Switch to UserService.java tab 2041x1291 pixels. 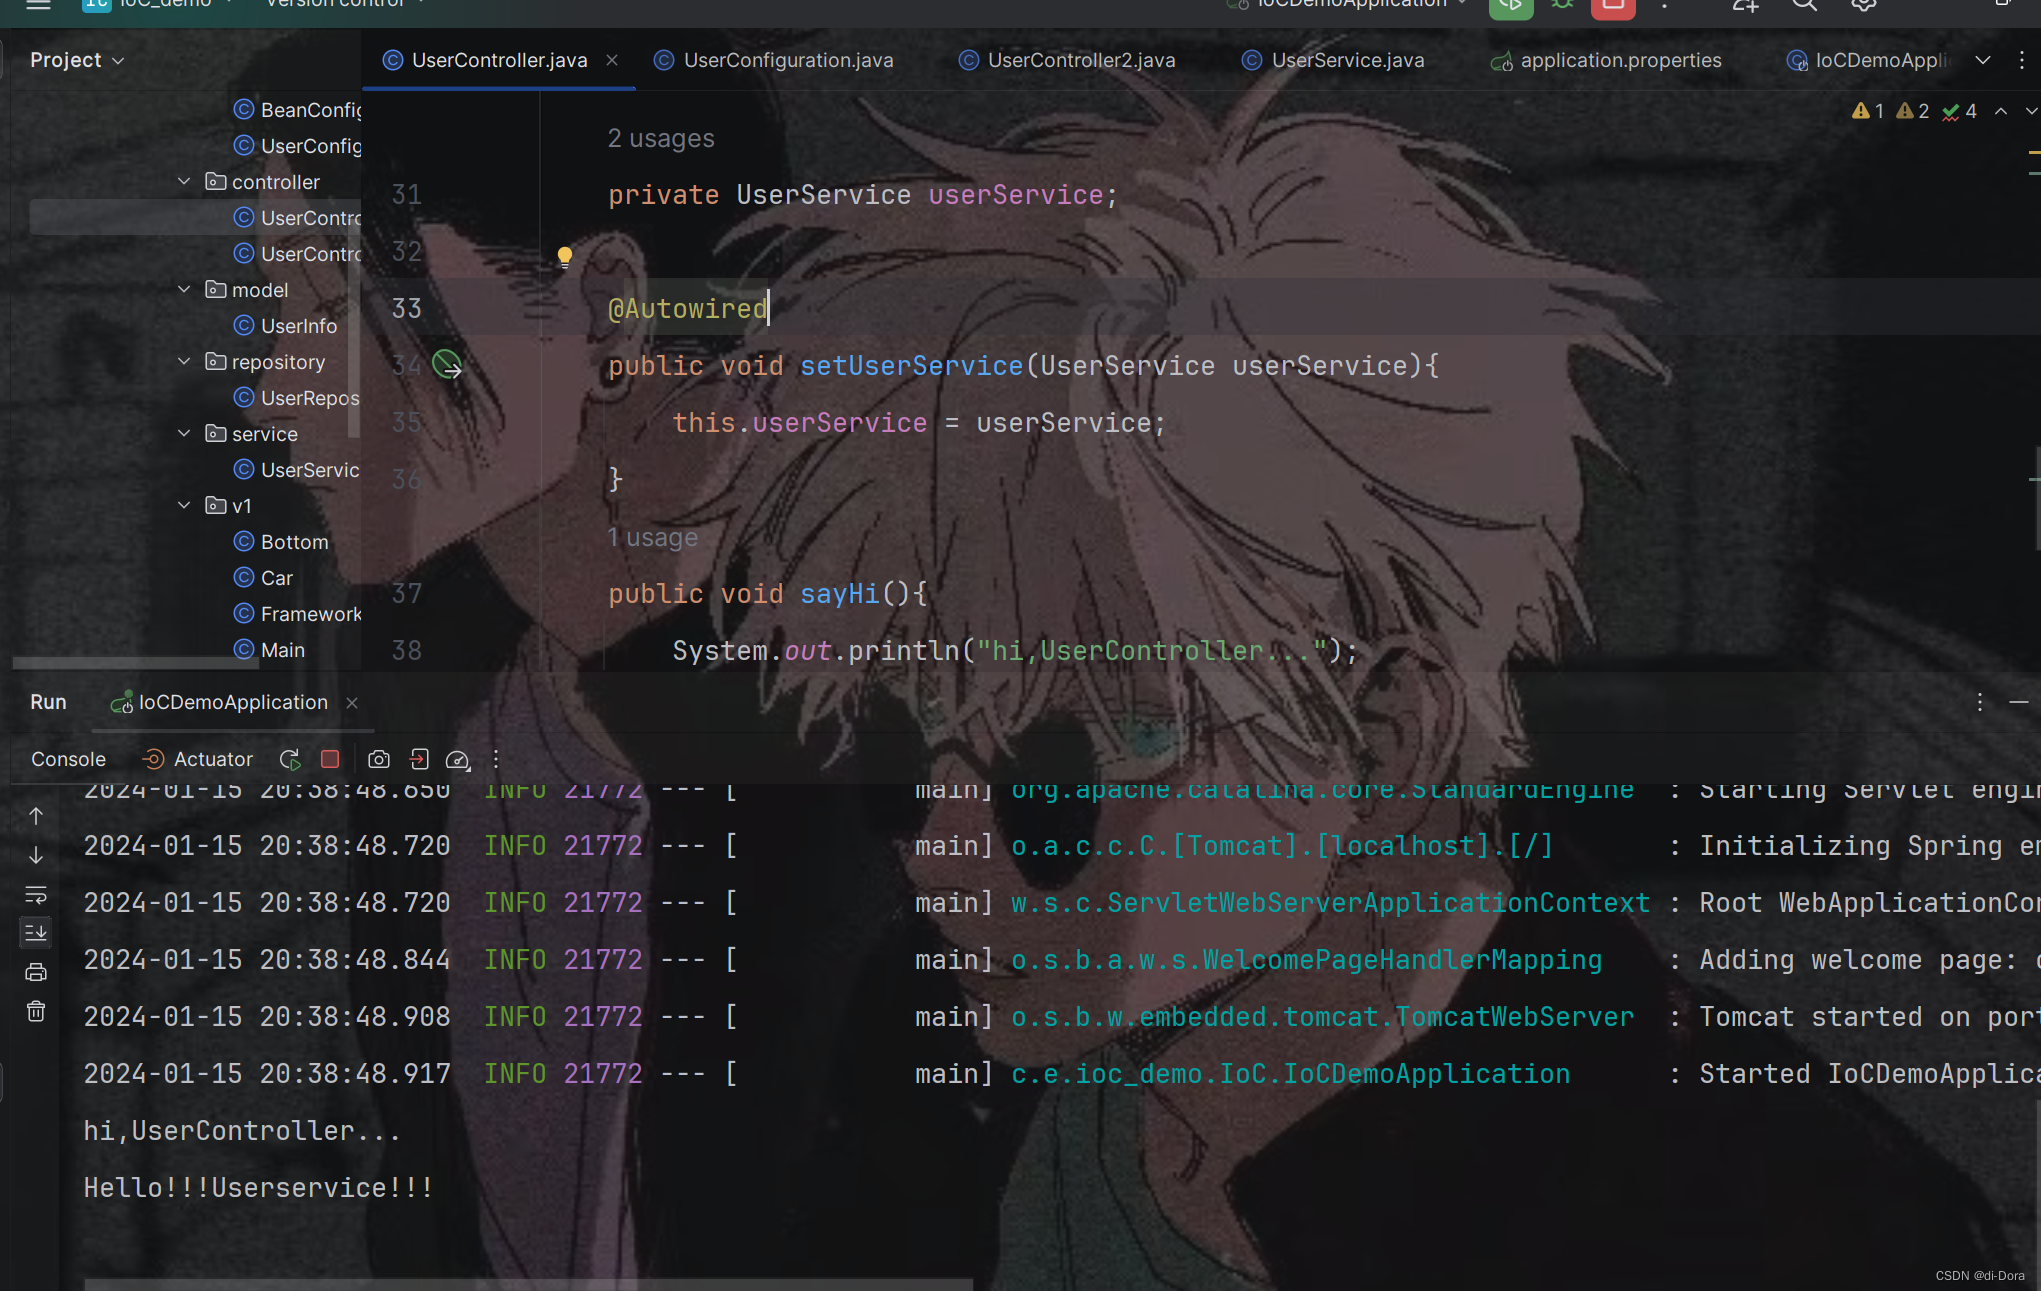point(1335,60)
